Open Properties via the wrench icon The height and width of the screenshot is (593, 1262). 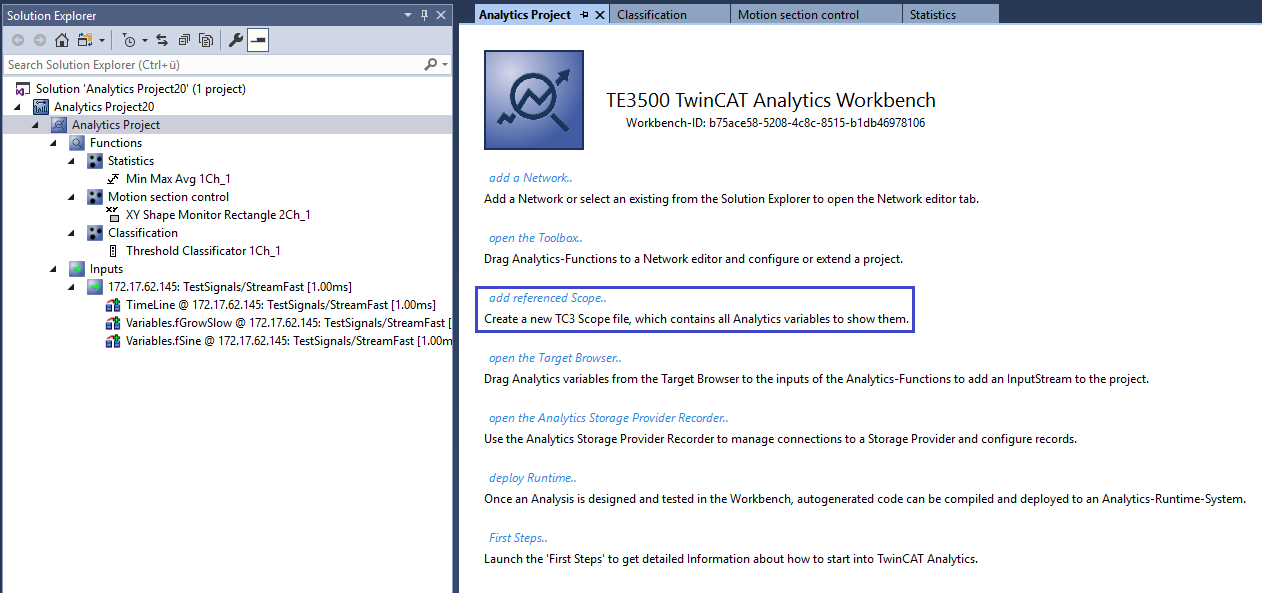pos(236,41)
